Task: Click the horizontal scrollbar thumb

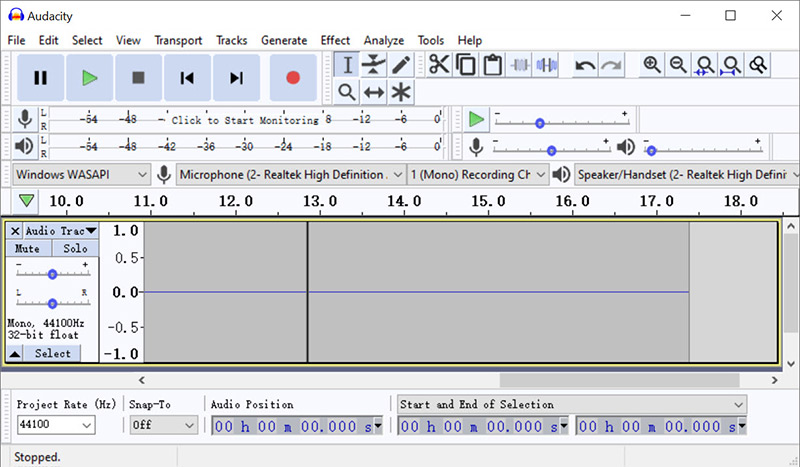Action: tap(619, 380)
